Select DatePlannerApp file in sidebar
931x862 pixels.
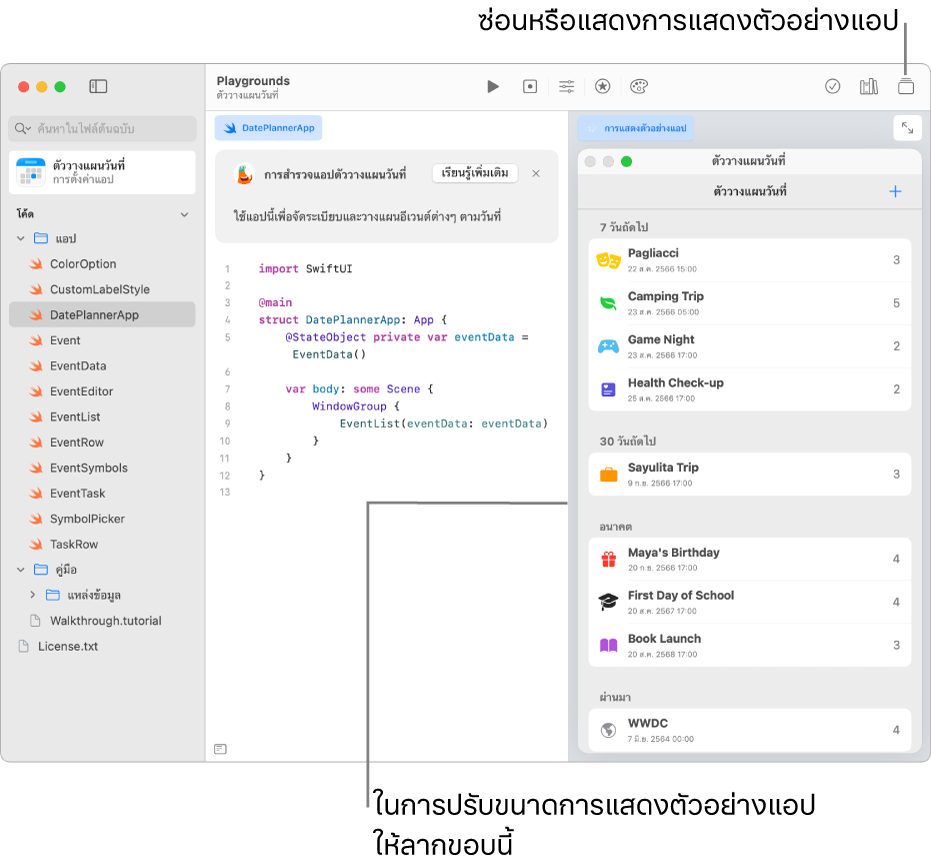click(102, 315)
